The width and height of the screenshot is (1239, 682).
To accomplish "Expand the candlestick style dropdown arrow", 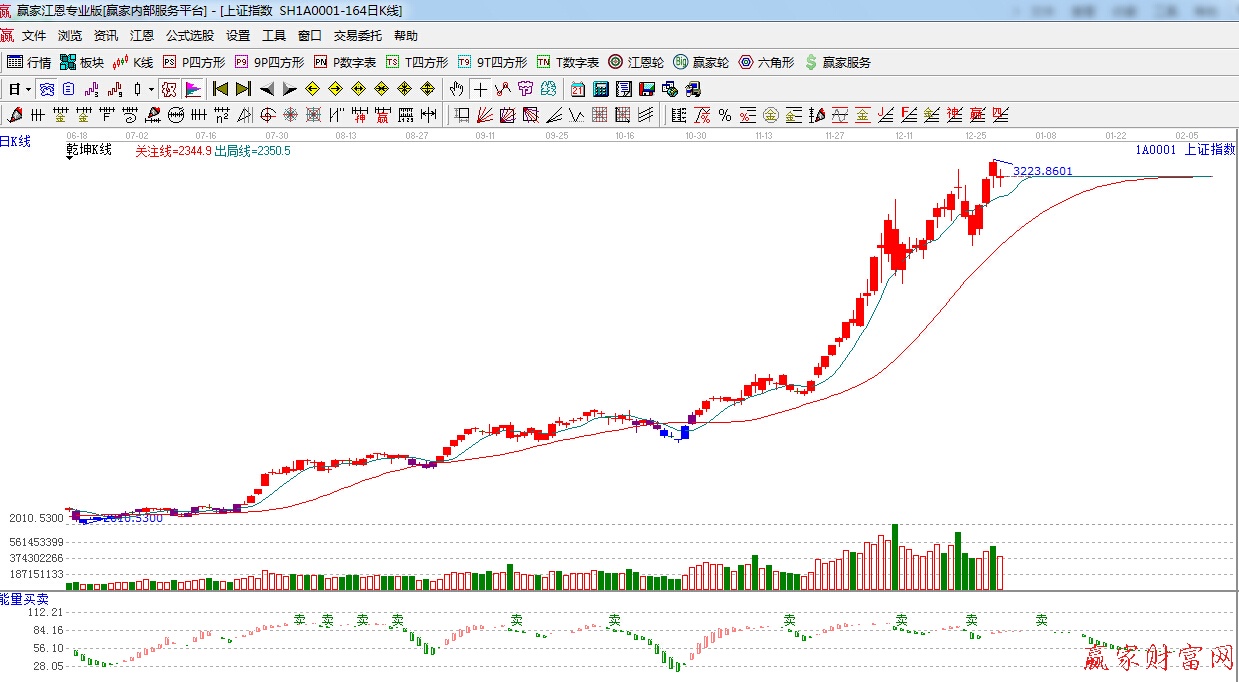I will [151, 89].
